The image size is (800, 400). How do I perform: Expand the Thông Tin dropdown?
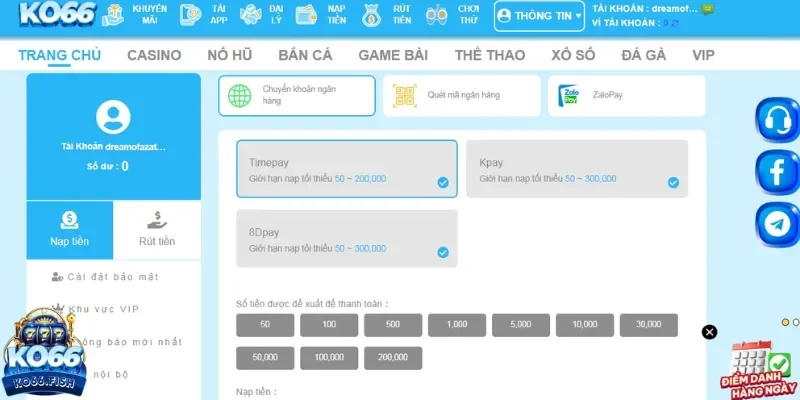click(539, 16)
